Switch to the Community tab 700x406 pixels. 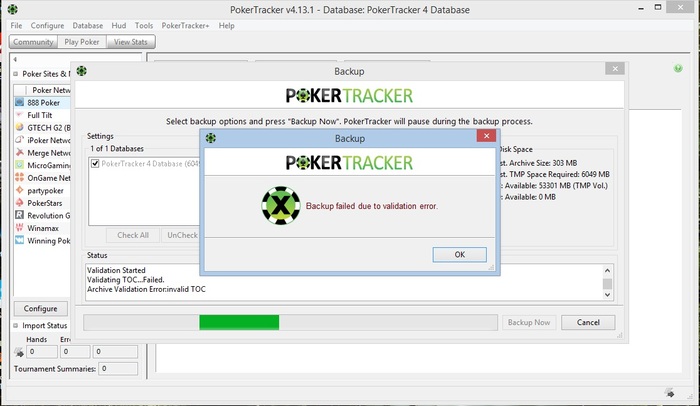click(x=33, y=42)
